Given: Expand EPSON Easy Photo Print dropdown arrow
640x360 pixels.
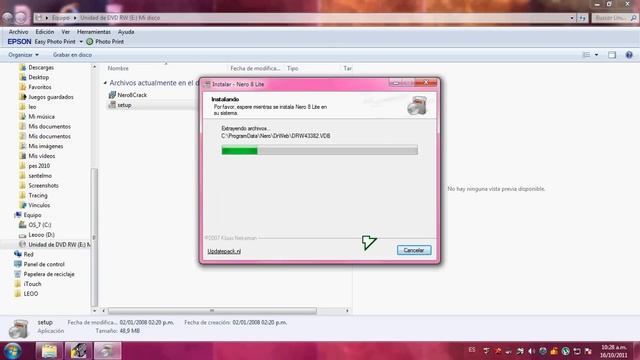Looking at the screenshot, I should point(81,42).
